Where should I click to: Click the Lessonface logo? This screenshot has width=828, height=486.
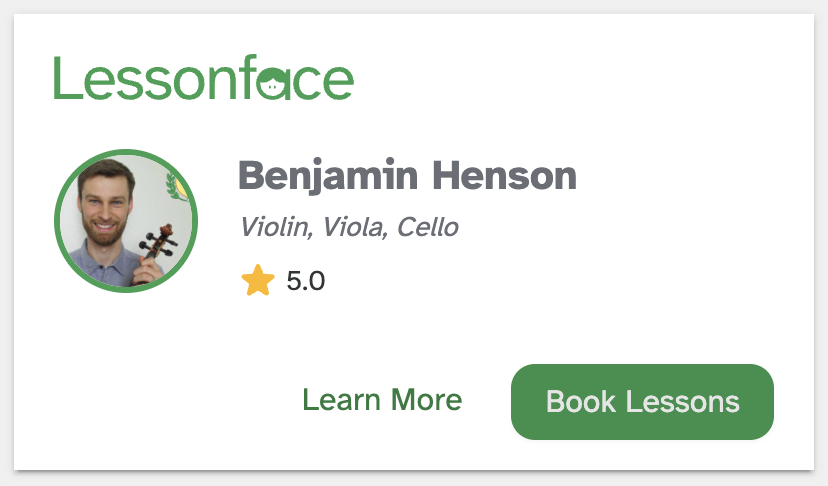click(203, 79)
